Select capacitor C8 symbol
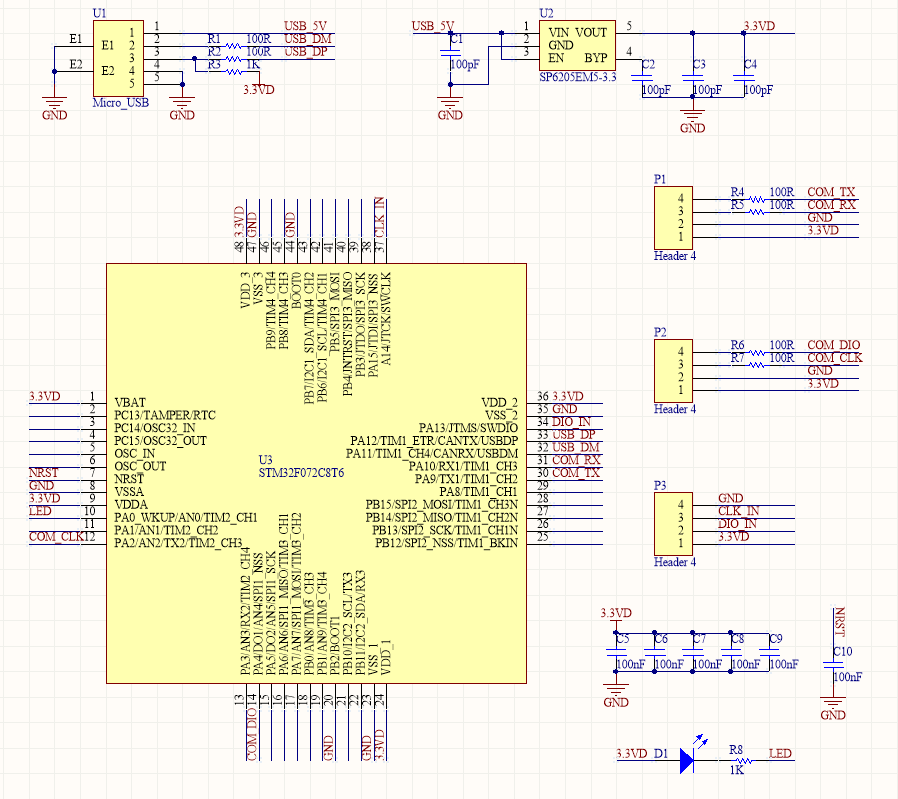This screenshot has width=898, height=799. click(x=731, y=652)
